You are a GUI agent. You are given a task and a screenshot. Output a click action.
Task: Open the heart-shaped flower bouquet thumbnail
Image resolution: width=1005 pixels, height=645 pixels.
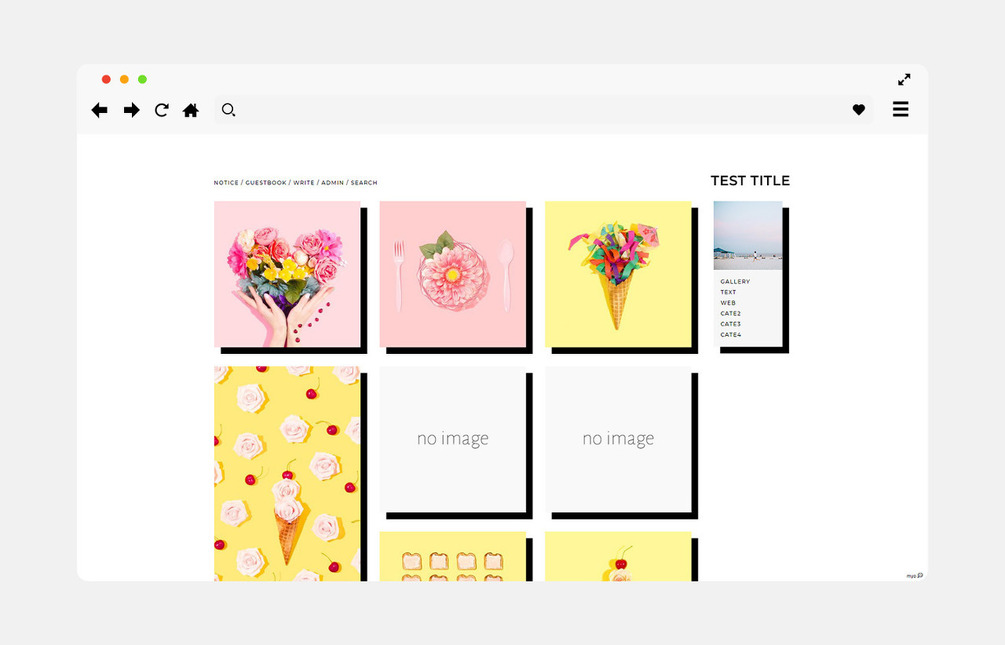click(287, 274)
